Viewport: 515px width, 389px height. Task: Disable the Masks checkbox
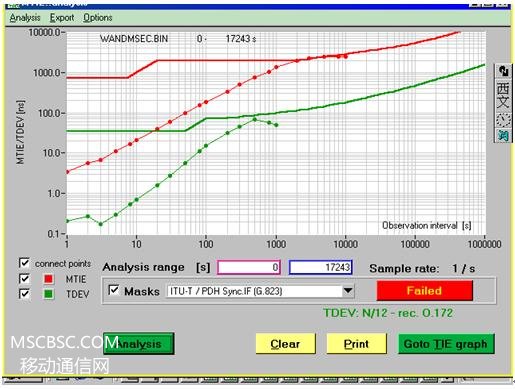(x=114, y=290)
